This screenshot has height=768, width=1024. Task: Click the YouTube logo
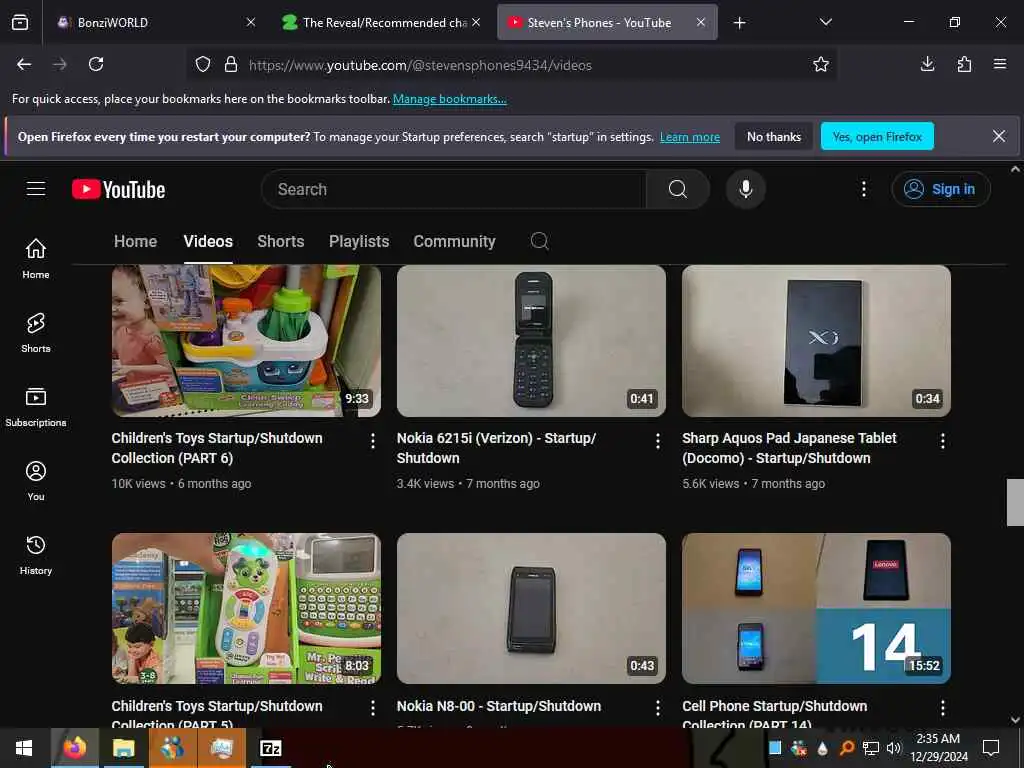tap(118, 189)
